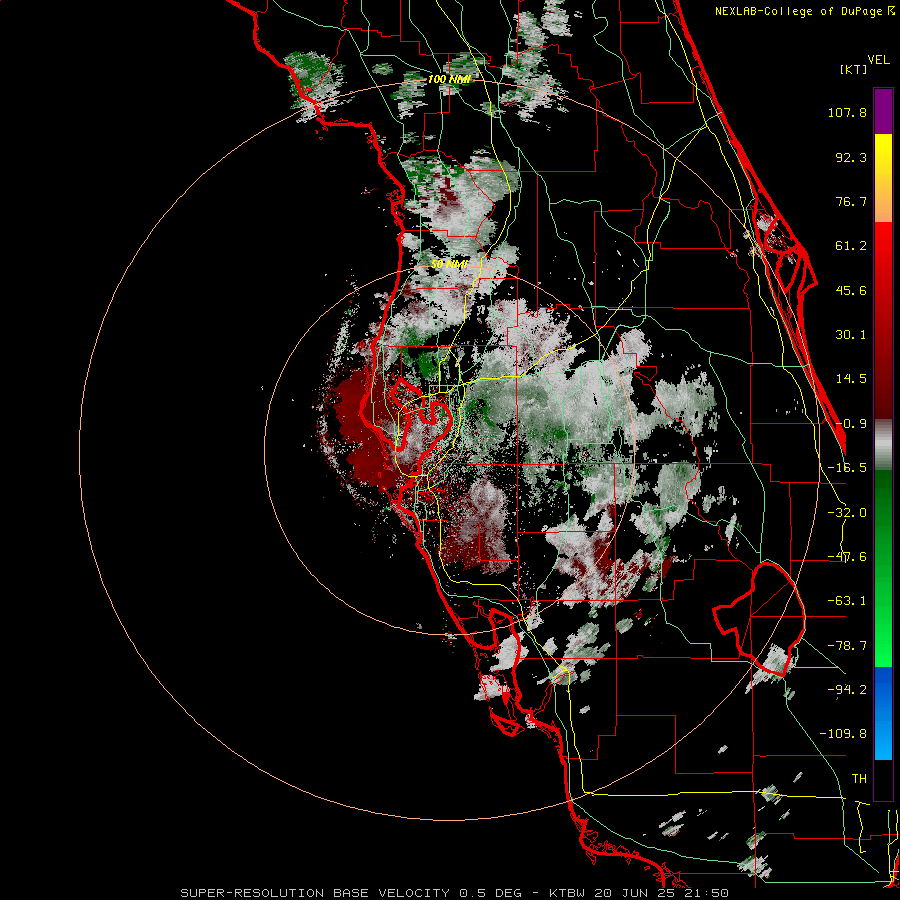Click the 30.1 velocity scale value
Image resolution: width=900 pixels, height=900 pixels.
[x=851, y=334]
